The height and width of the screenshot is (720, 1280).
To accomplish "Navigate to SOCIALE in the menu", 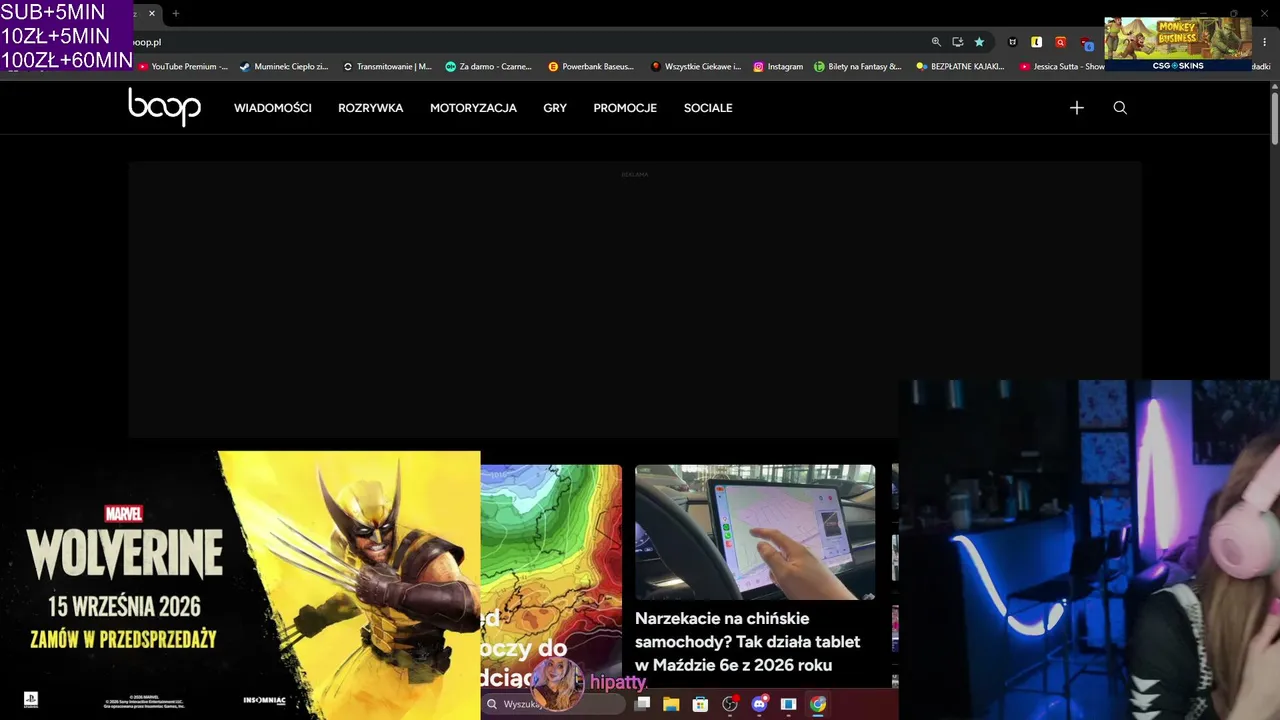I will click(708, 108).
